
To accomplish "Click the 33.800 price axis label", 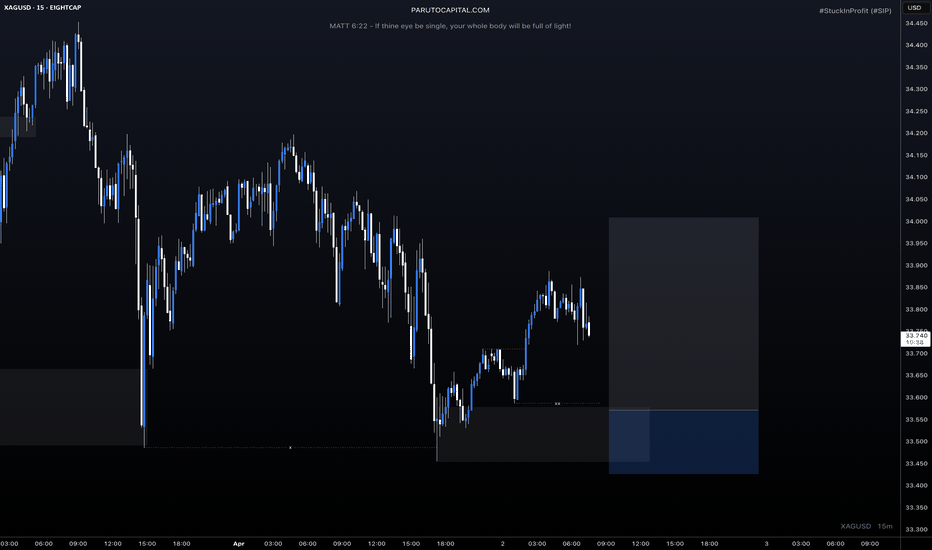I will [916, 309].
